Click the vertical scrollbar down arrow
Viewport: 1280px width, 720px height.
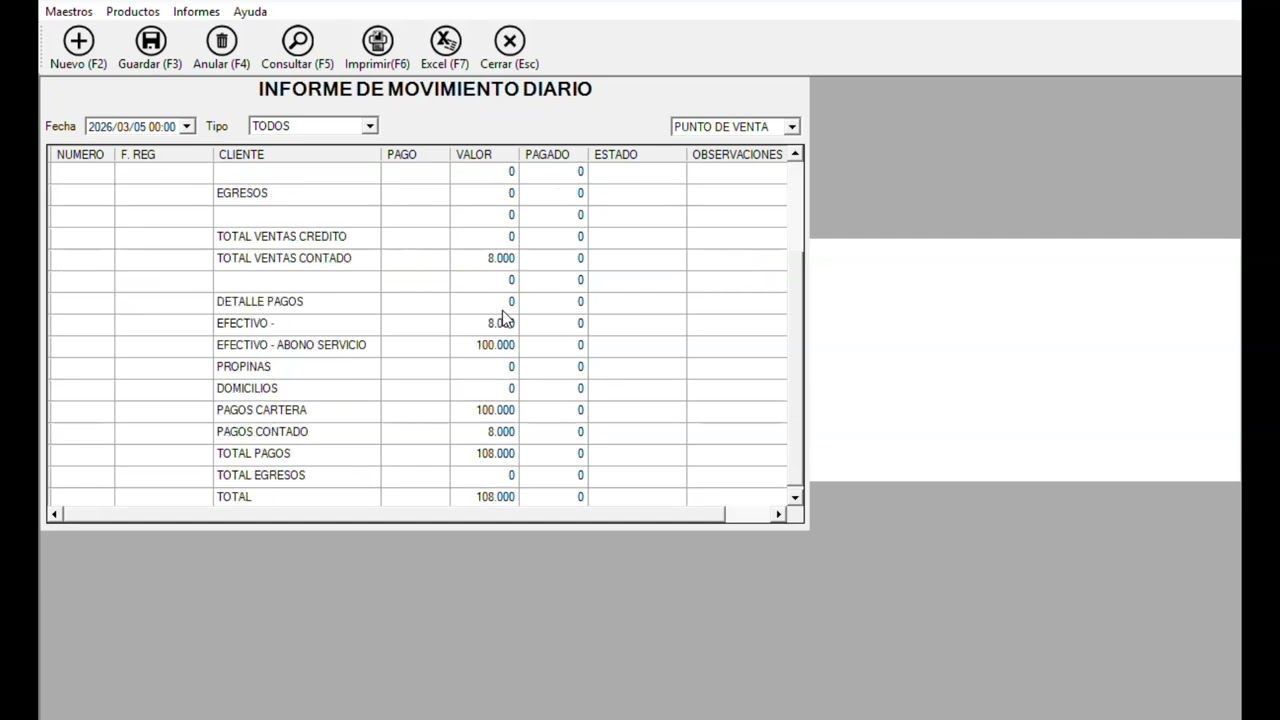(x=795, y=497)
